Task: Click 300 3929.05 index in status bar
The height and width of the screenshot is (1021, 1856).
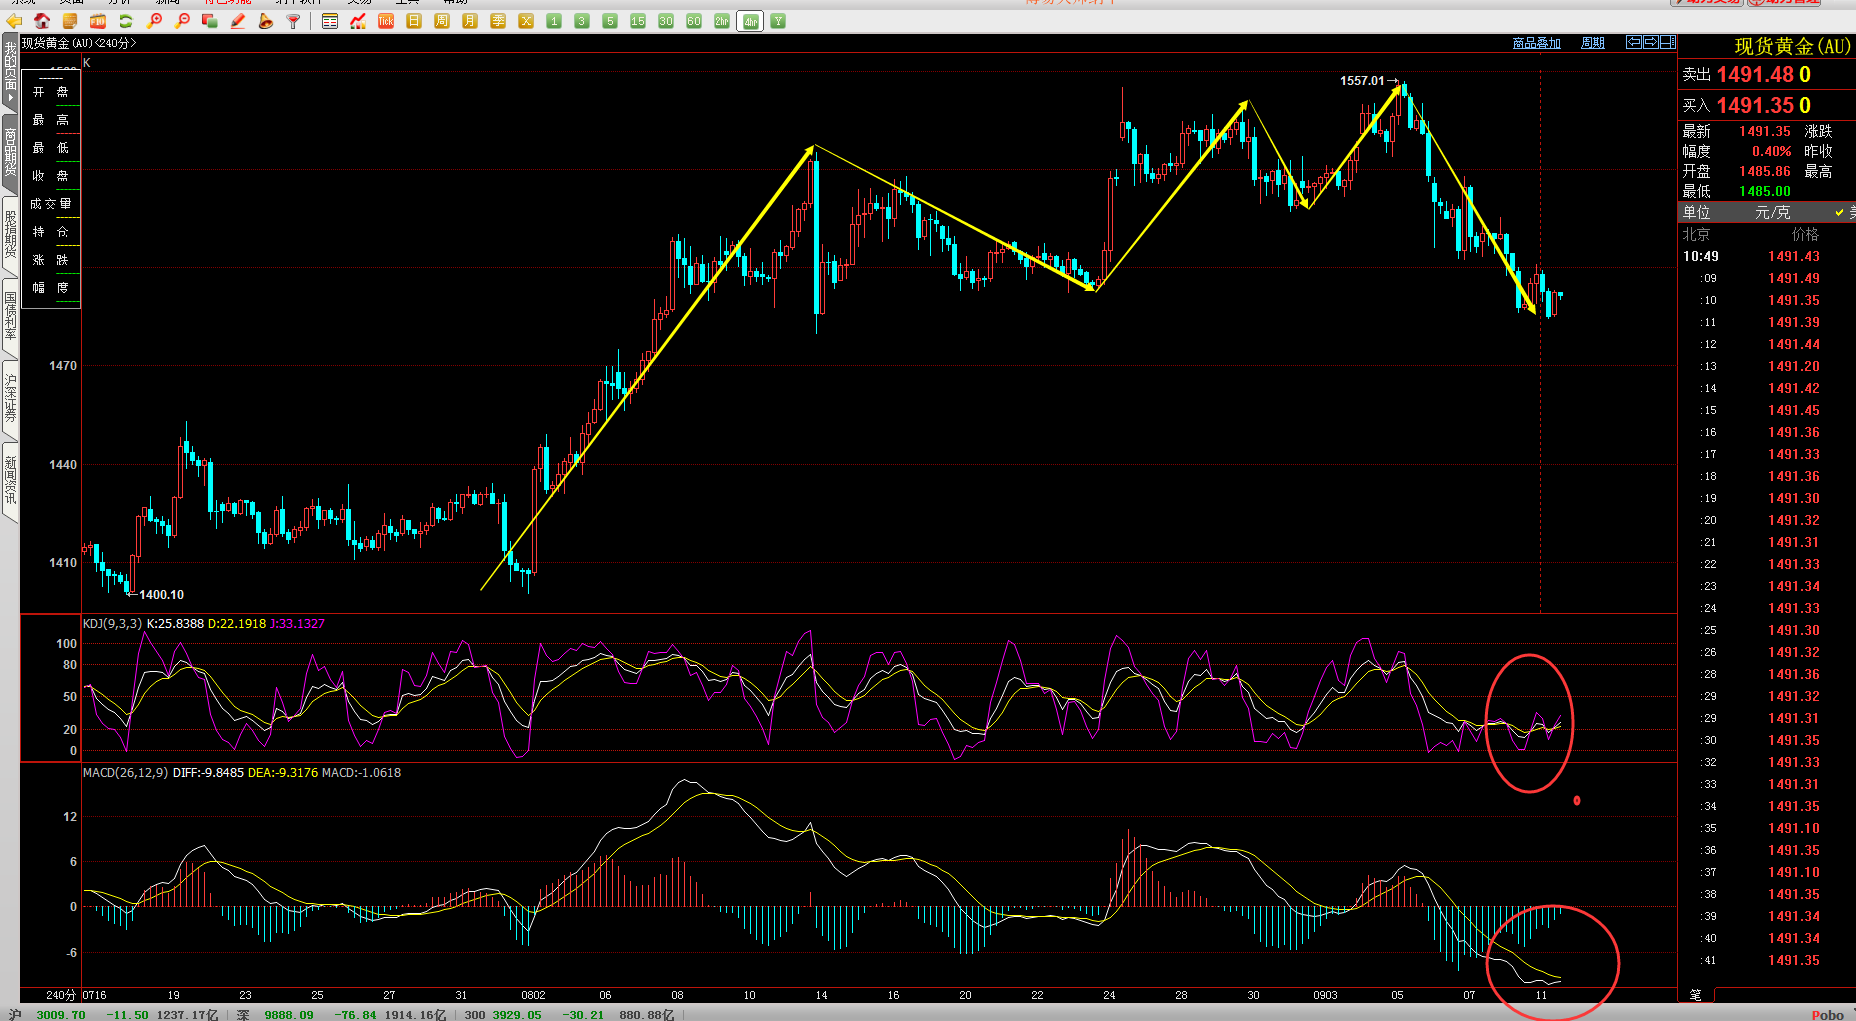Action: click(503, 1014)
